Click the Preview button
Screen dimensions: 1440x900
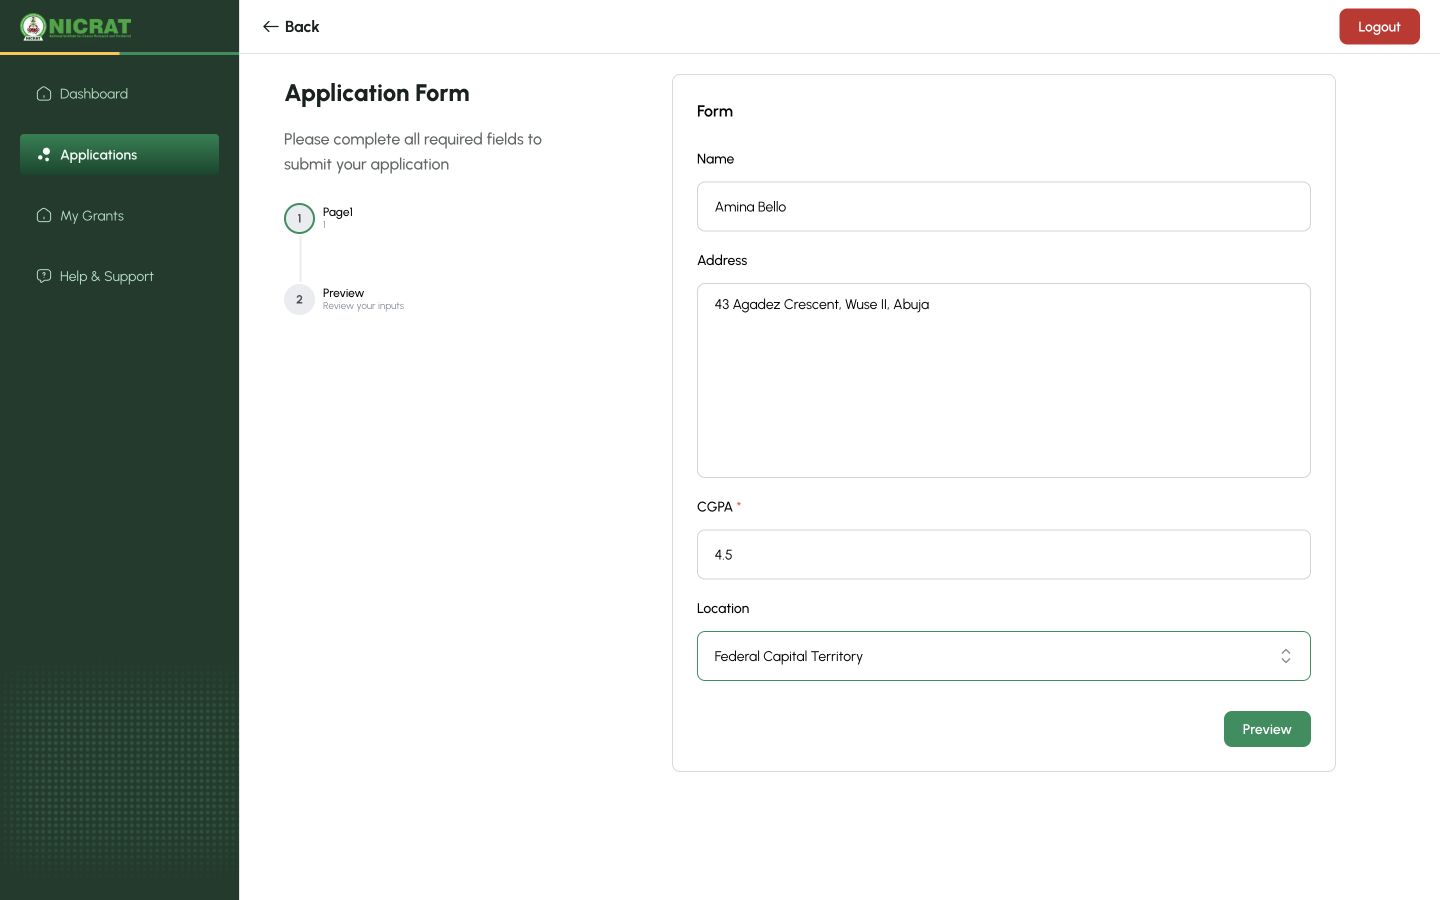tap(1267, 729)
